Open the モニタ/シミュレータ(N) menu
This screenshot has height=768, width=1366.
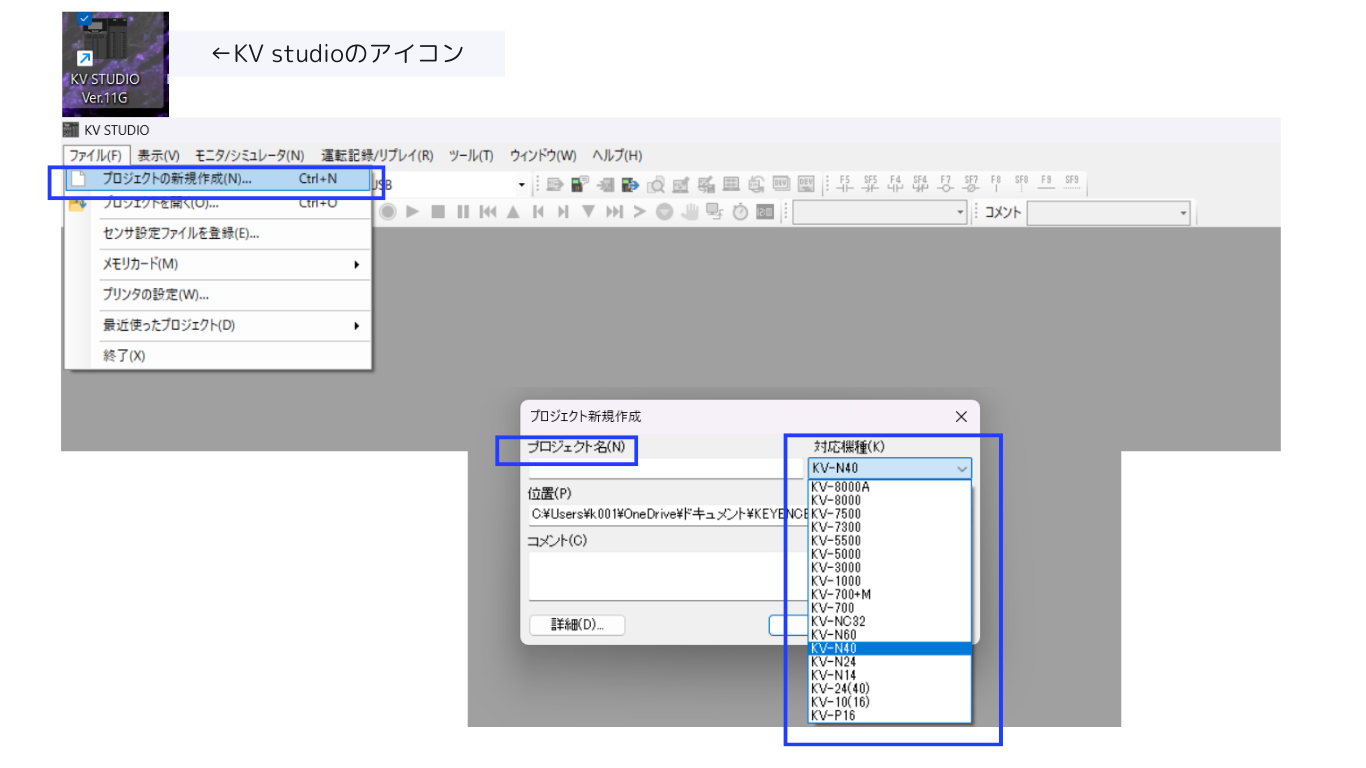click(x=249, y=155)
